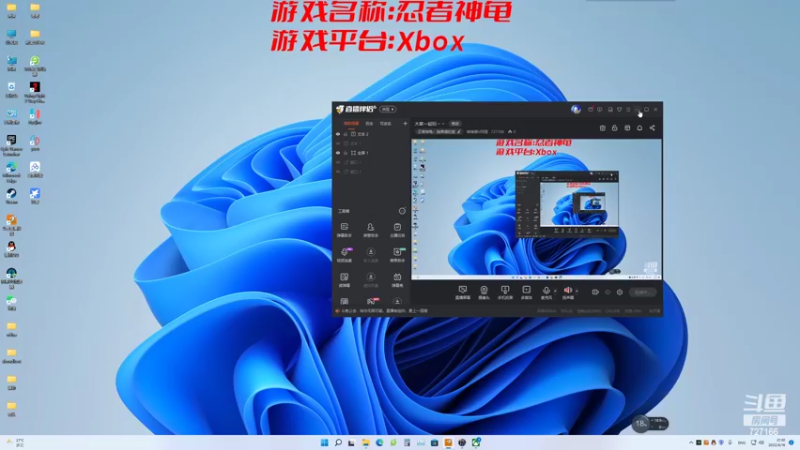Click the room number 727166
Image resolution: width=800 pixels, height=450 pixels.
point(497,132)
